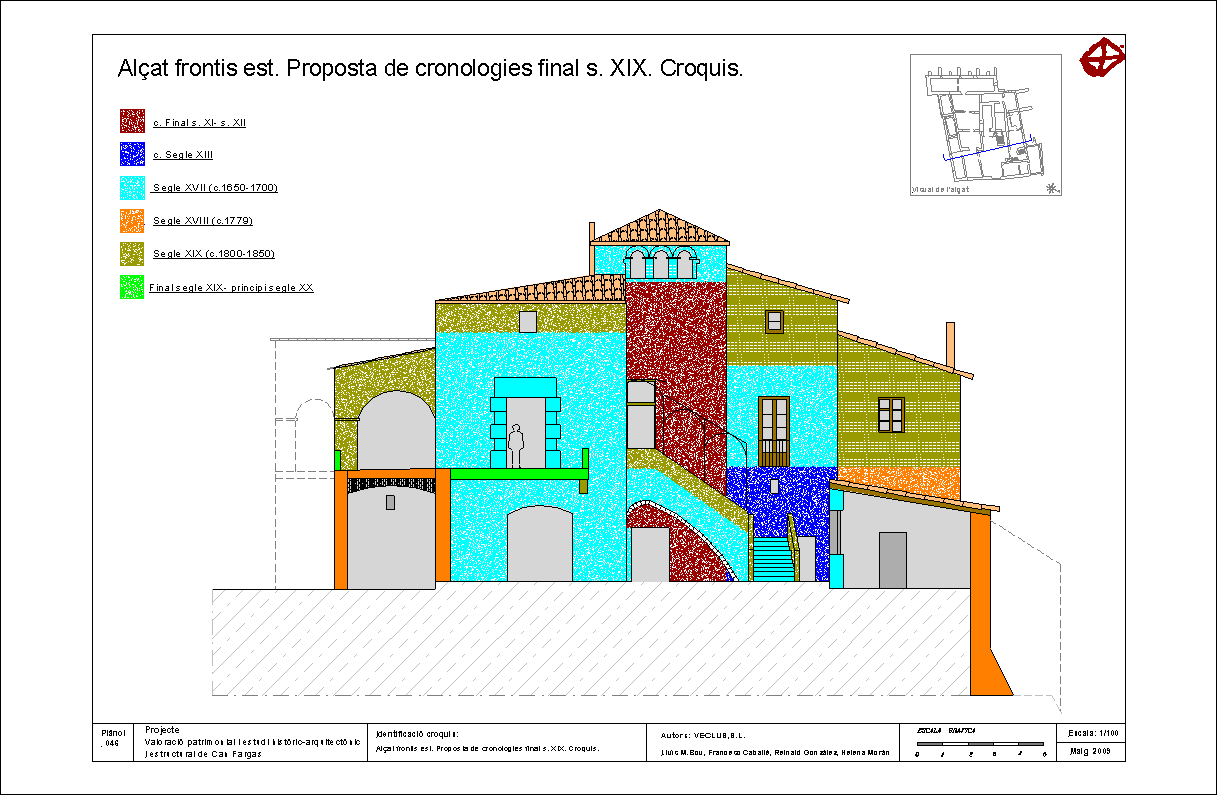1217x795 pixels.
Task: Click the dark red legend swatch
Action: (x=133, y=122)
